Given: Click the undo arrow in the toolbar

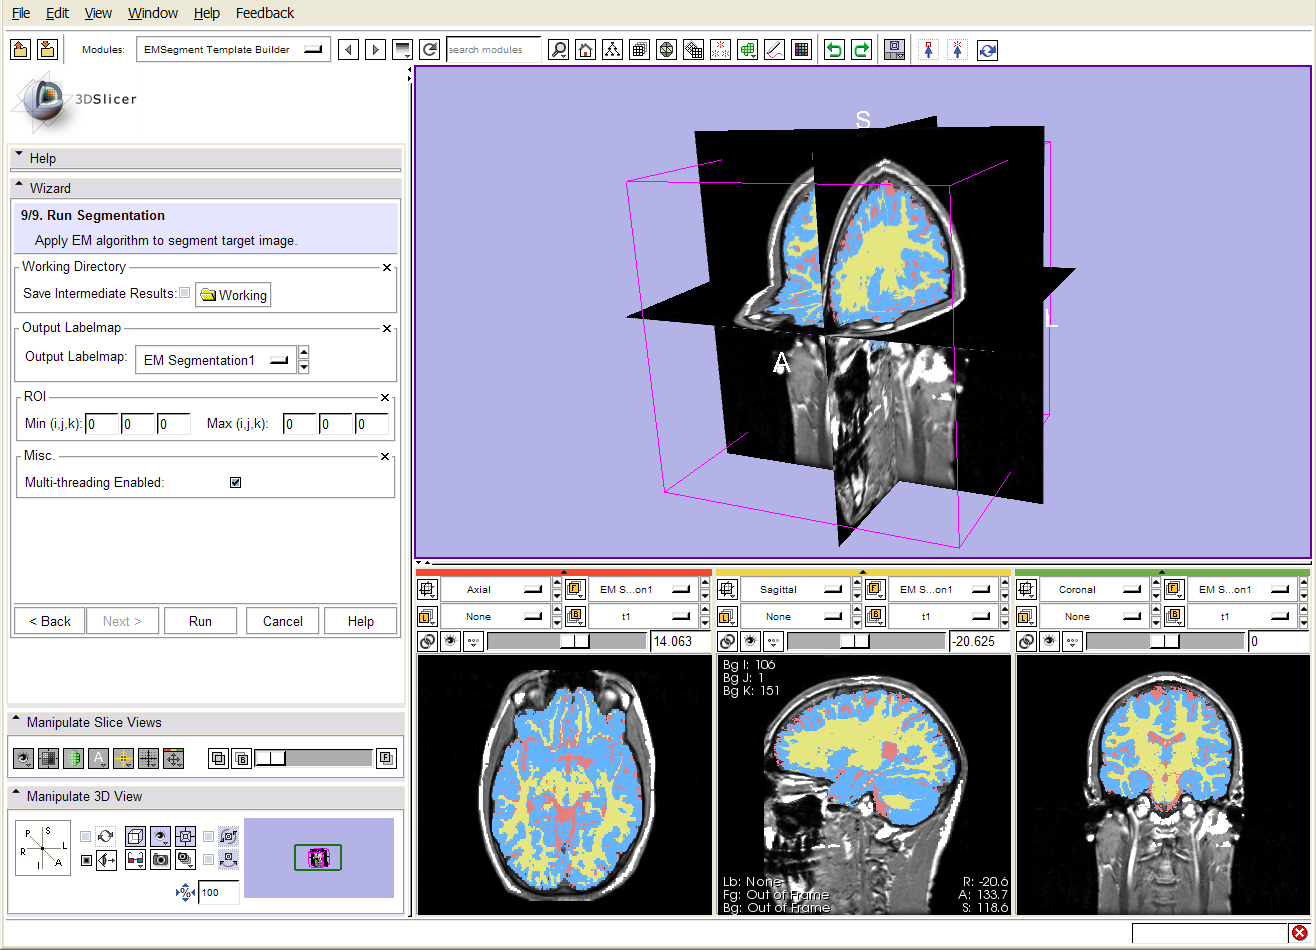Looking at the screenshot, I should tap(833, 50).
